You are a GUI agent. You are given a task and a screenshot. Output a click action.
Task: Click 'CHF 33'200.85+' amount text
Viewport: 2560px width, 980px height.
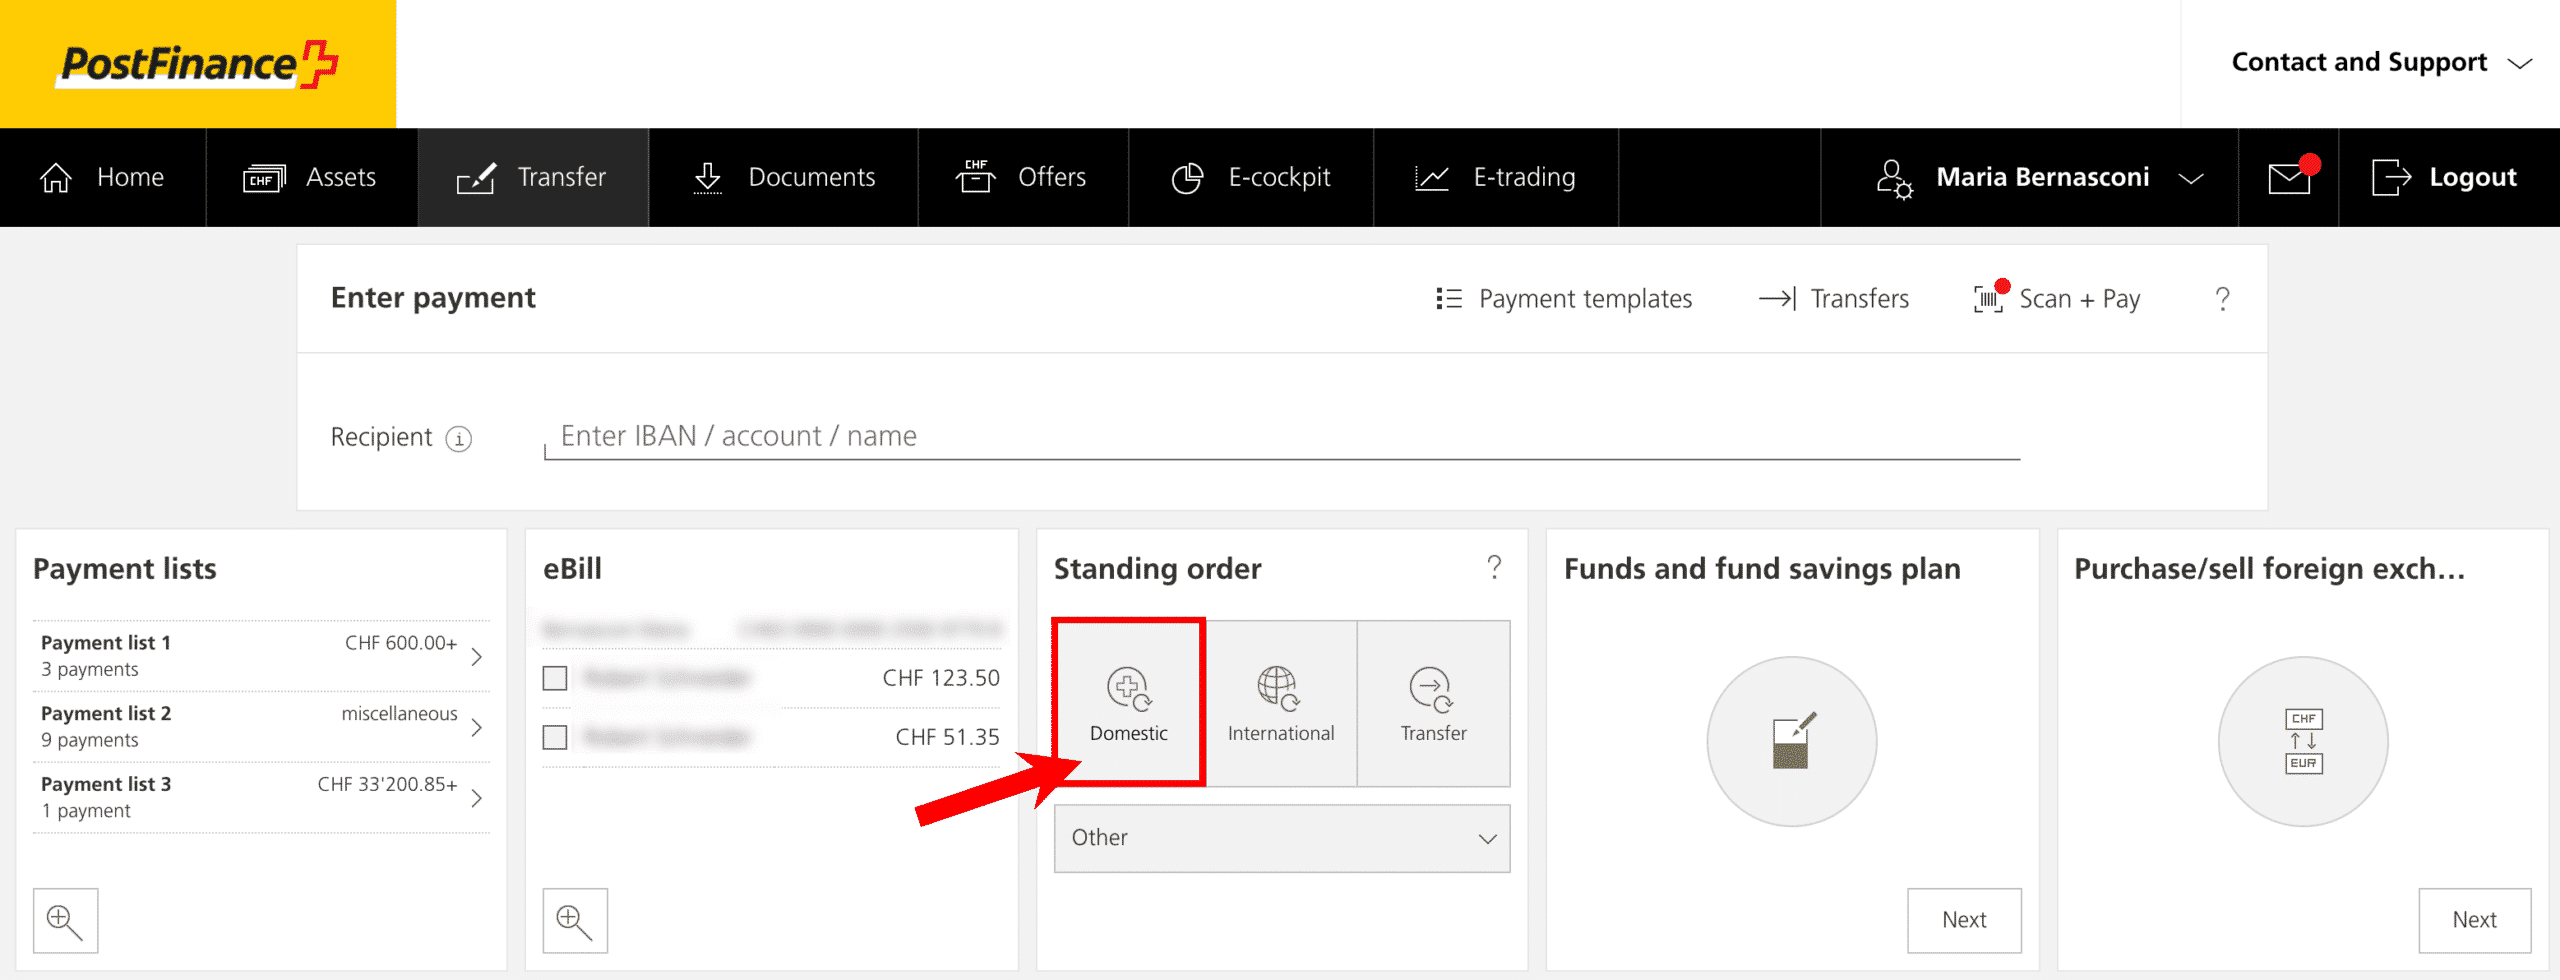click(x=387, y=784)
